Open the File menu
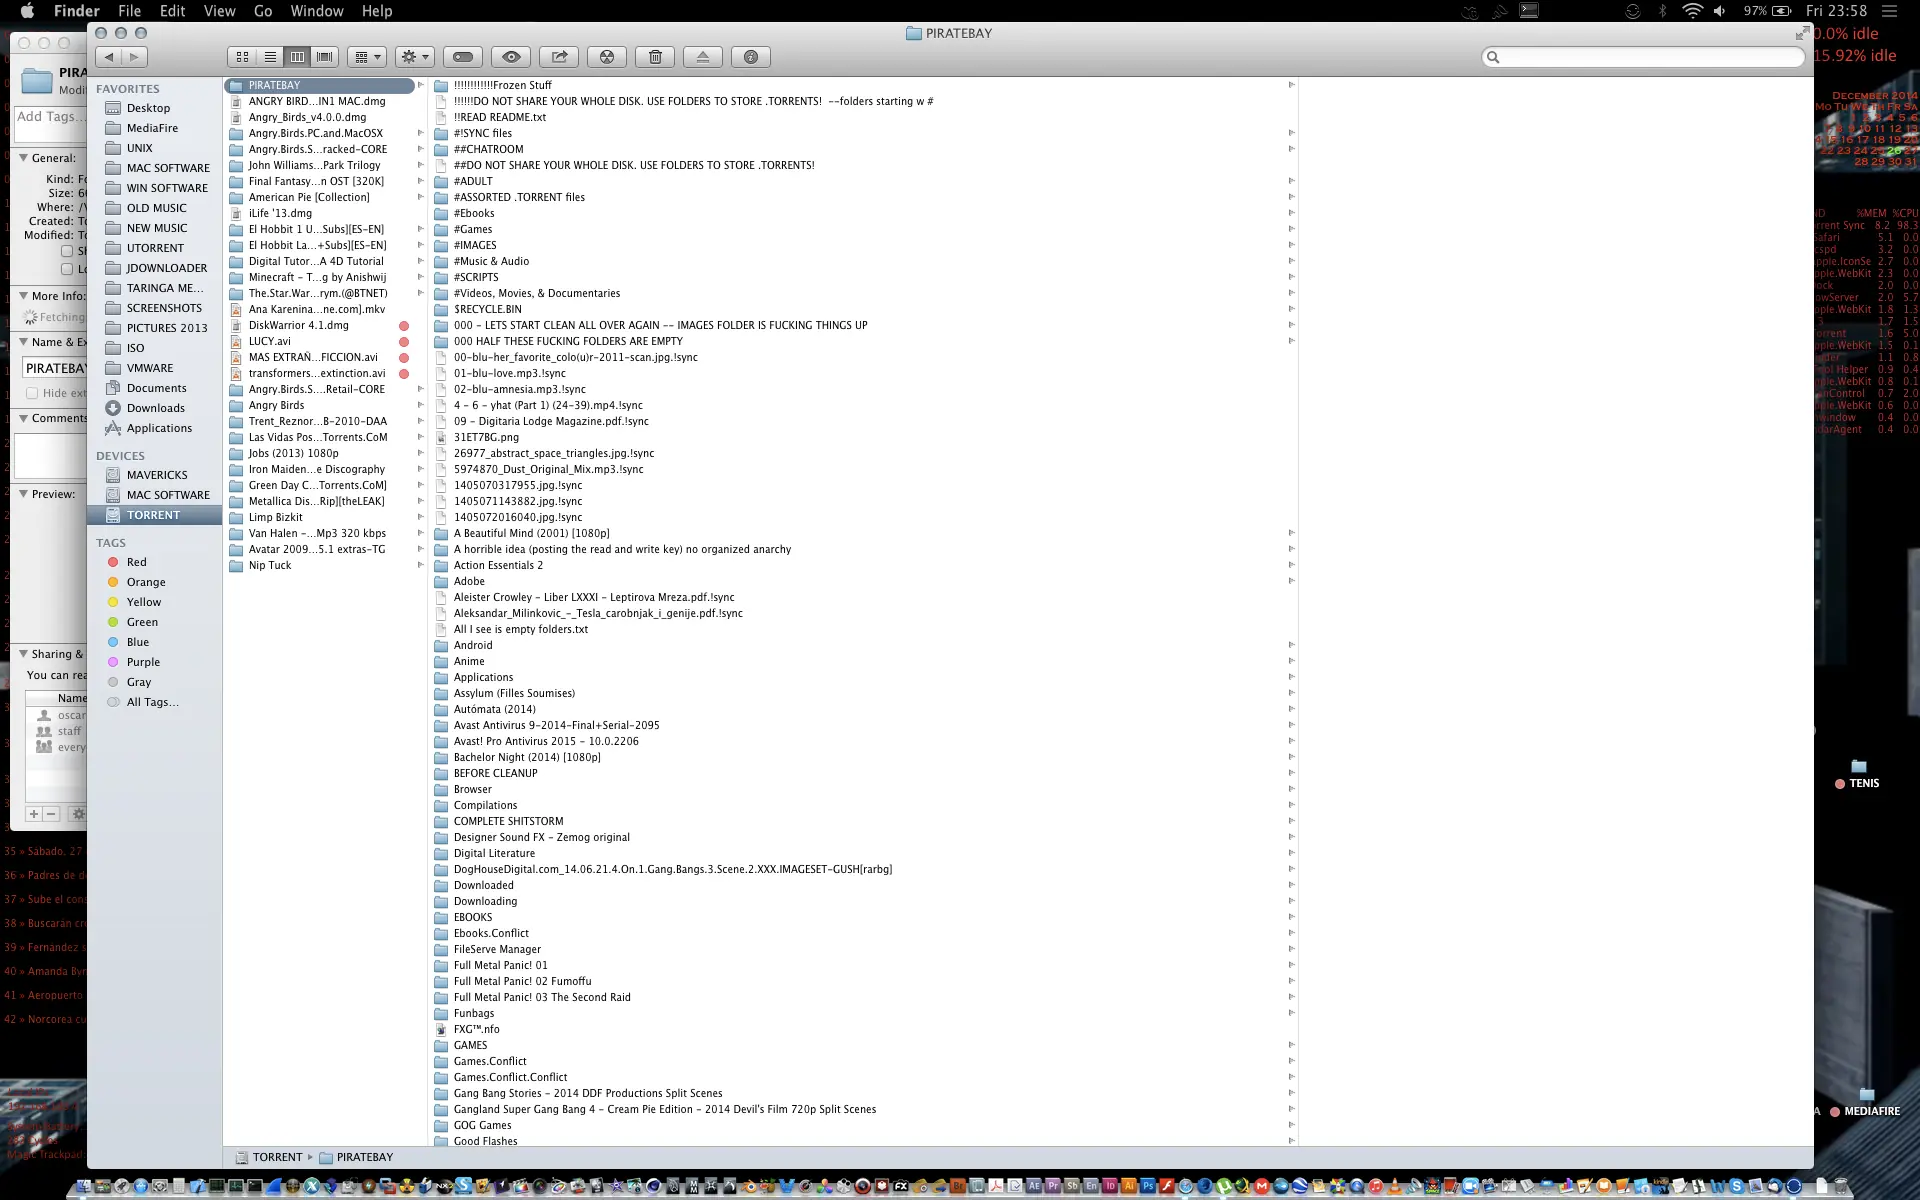 tap(129, 11)
